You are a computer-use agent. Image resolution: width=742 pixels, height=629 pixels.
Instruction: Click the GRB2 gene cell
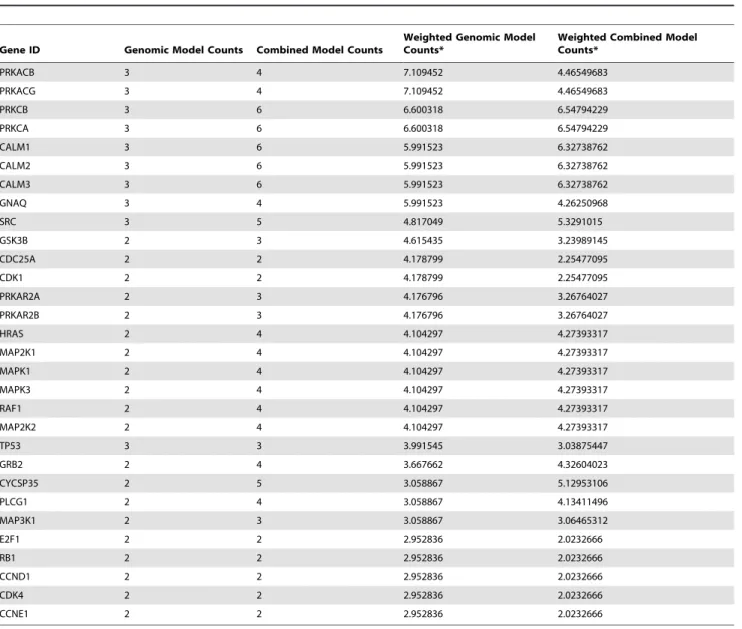pos(11,465)
